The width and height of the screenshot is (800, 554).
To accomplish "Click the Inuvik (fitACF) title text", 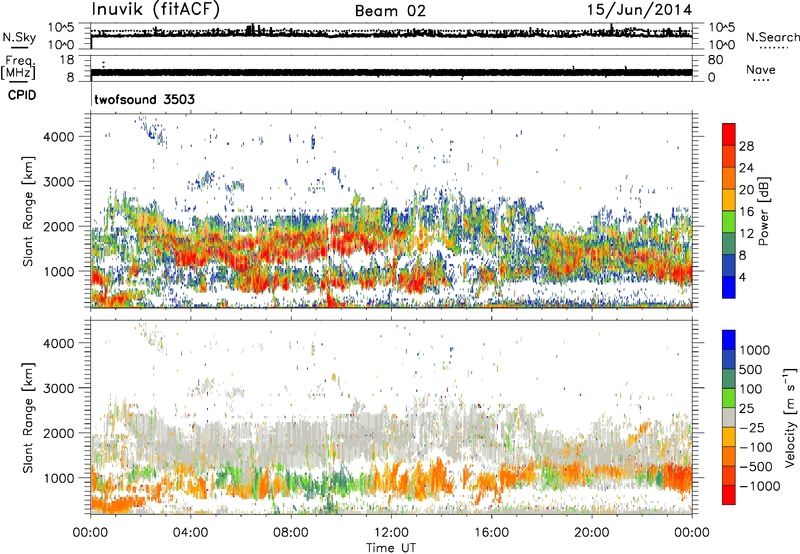I will tap(156, 10).
